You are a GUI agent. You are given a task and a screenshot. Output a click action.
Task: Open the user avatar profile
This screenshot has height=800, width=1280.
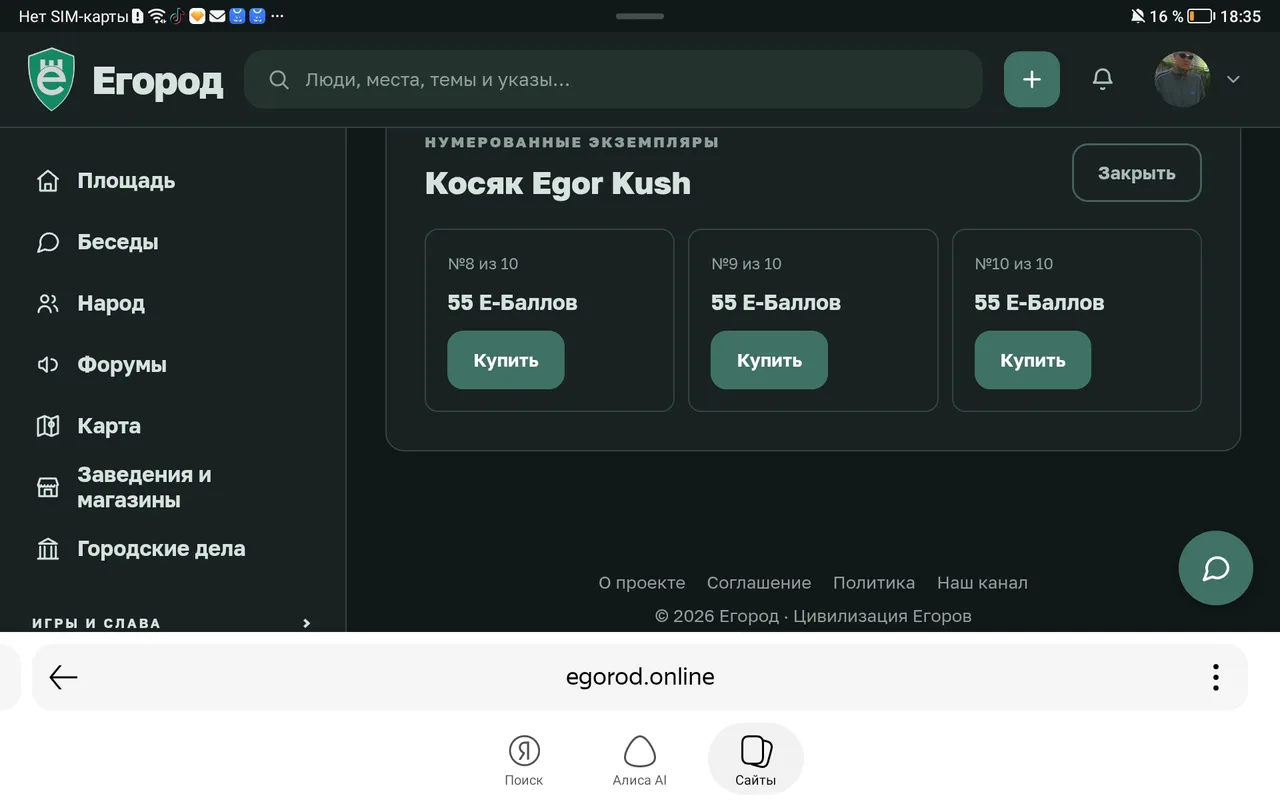tap(1182, 79)
